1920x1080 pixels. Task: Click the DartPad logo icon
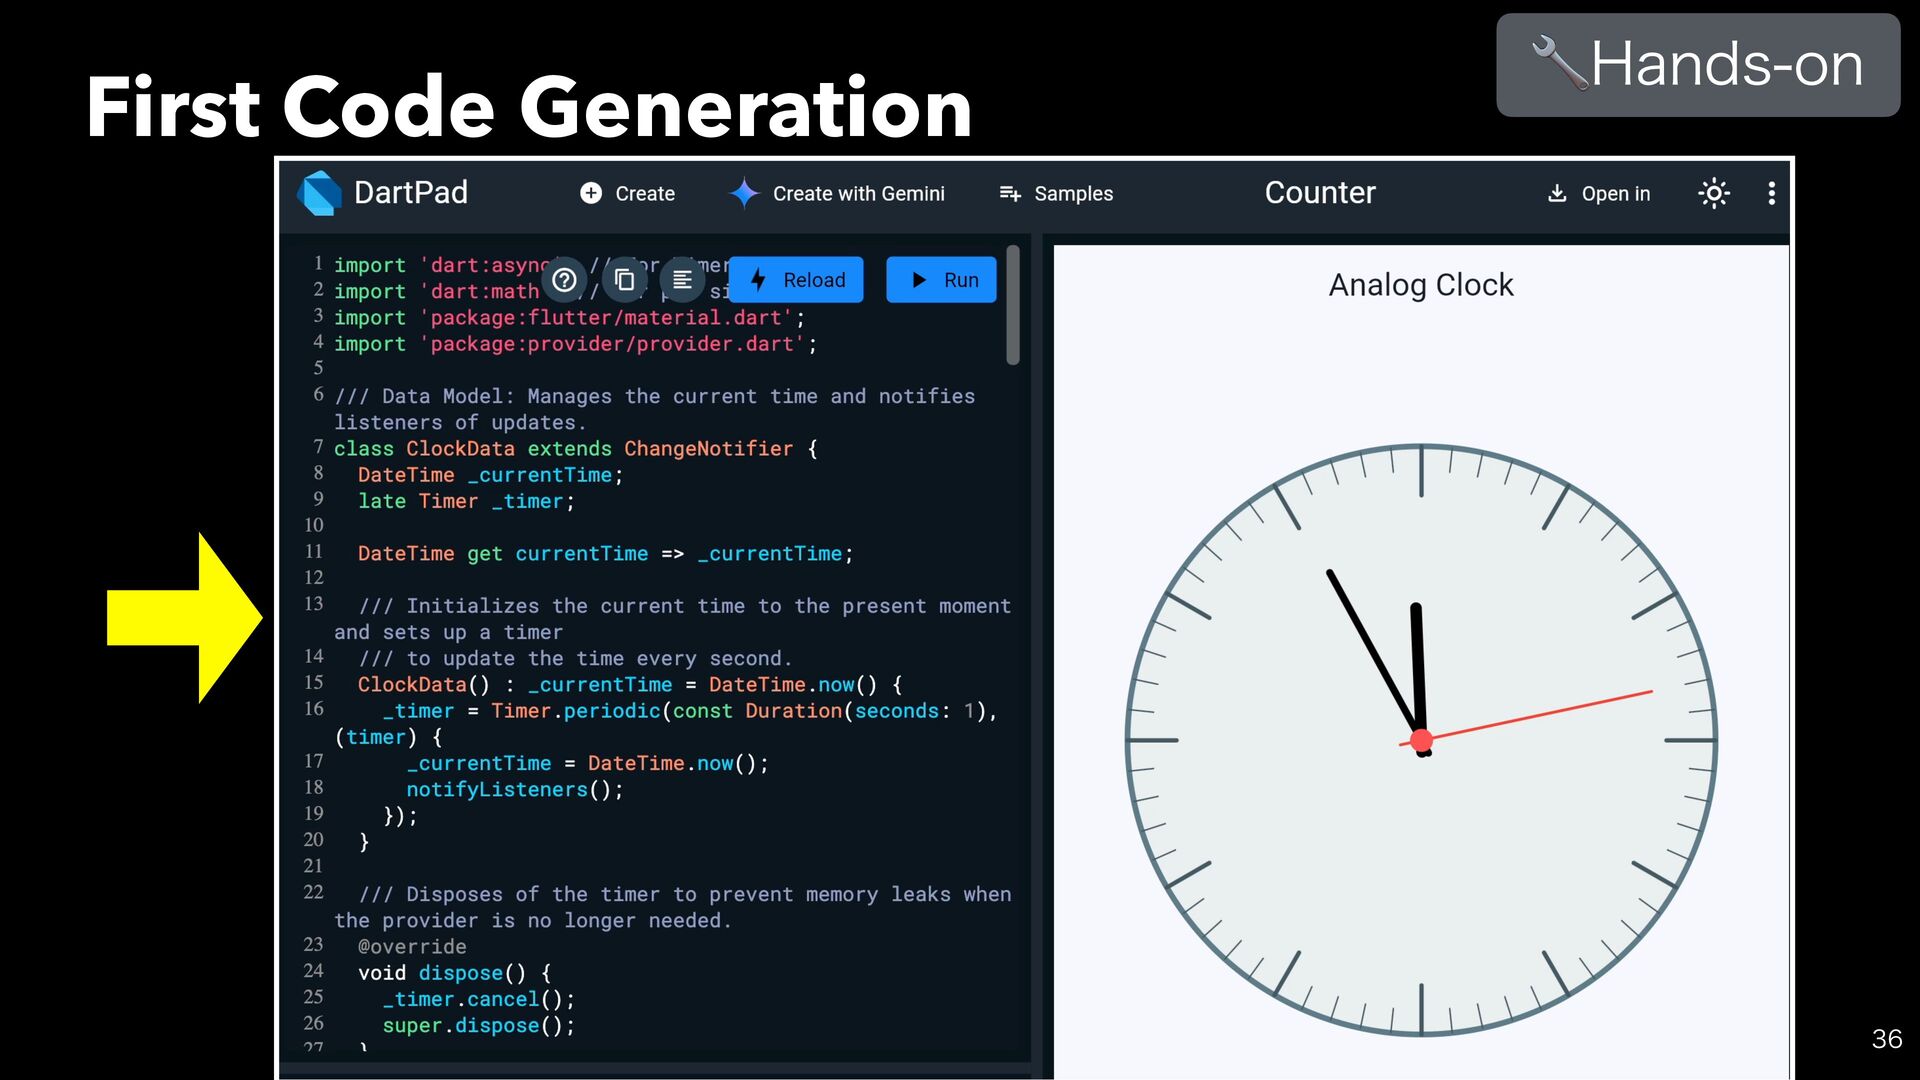(320, 193)
